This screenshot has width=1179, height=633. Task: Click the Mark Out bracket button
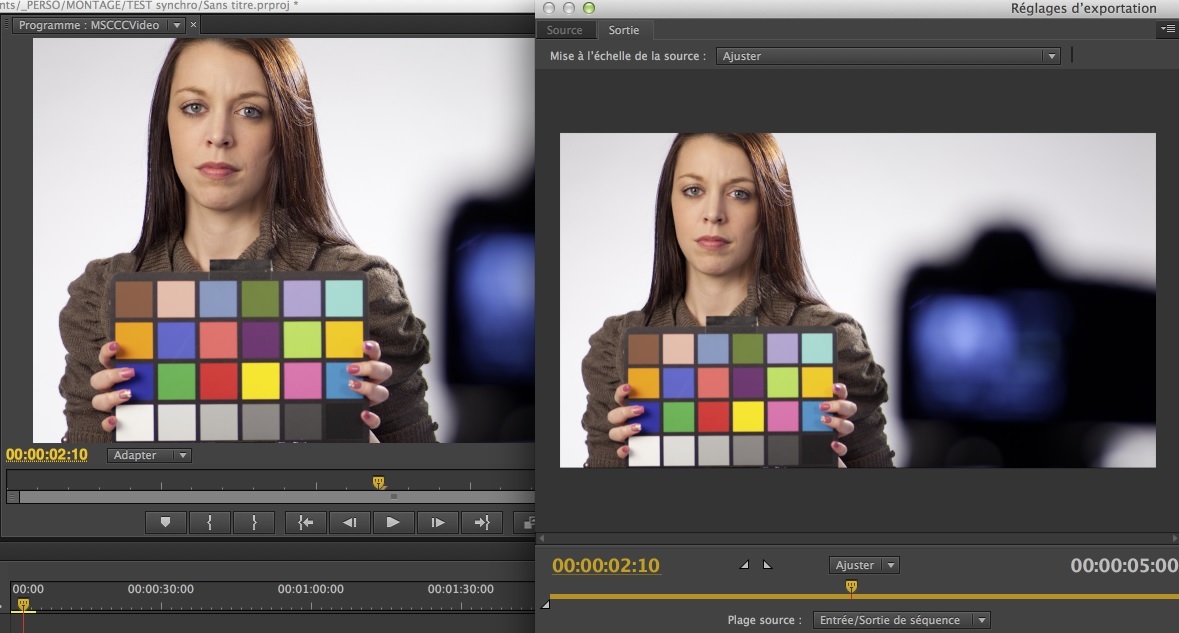[x=254, y=522]
